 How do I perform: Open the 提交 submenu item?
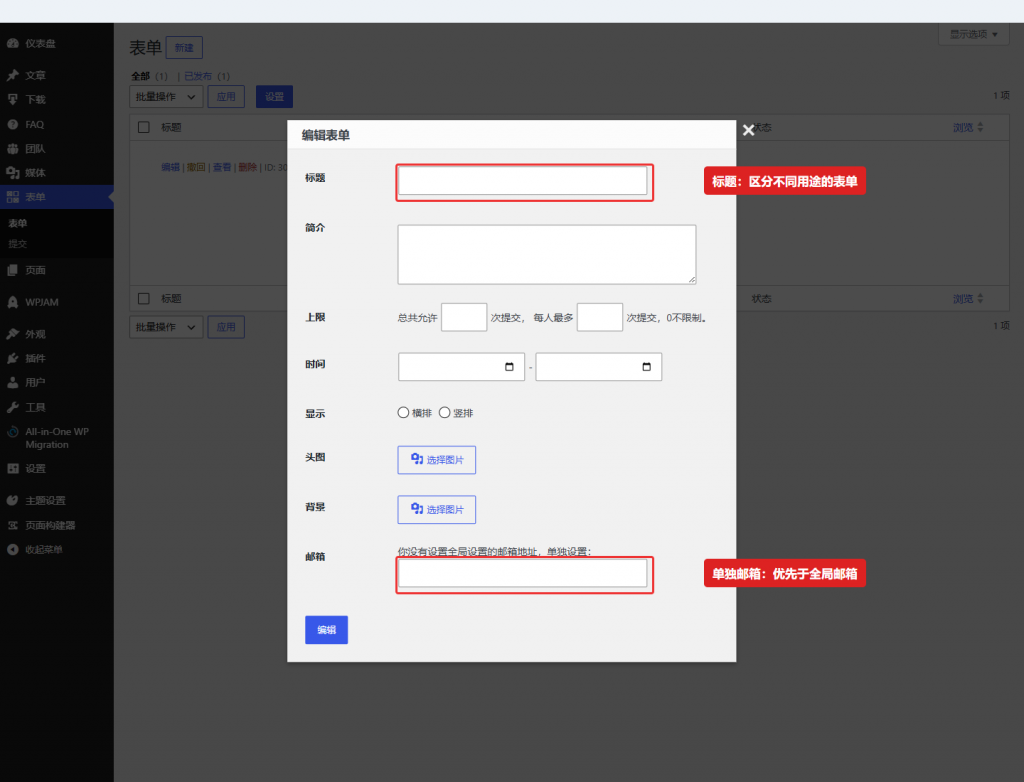point(18,244)
